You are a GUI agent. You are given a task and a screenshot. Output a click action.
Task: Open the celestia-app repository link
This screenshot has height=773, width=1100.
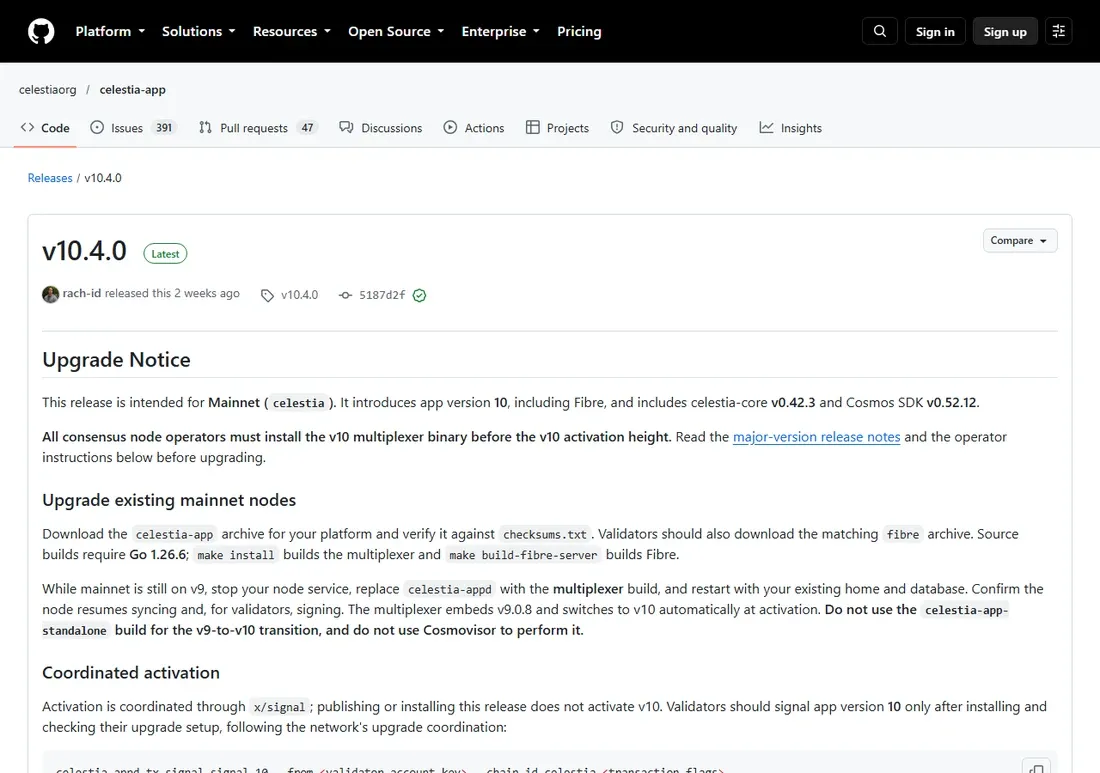point(133,90)
